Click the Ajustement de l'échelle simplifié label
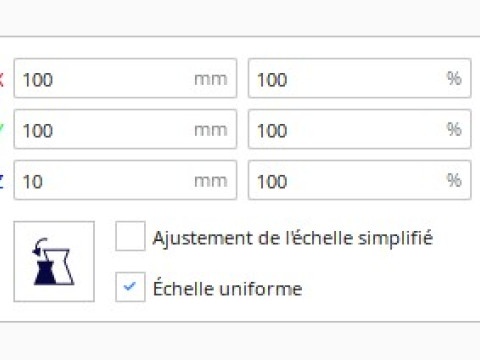Viewport: 480px width, 360px height. (x=293, y=238)
